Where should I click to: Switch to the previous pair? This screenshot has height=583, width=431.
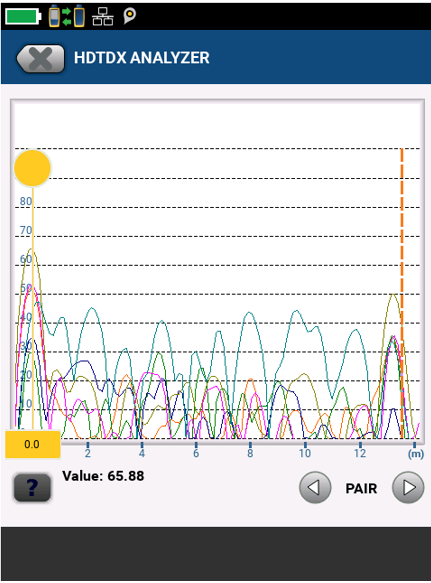tap(315, 487)
